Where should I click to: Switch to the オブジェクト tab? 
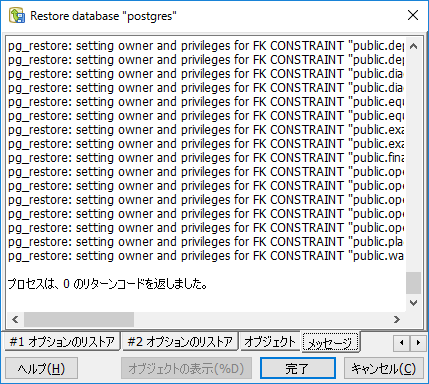(x=270, y=341)
